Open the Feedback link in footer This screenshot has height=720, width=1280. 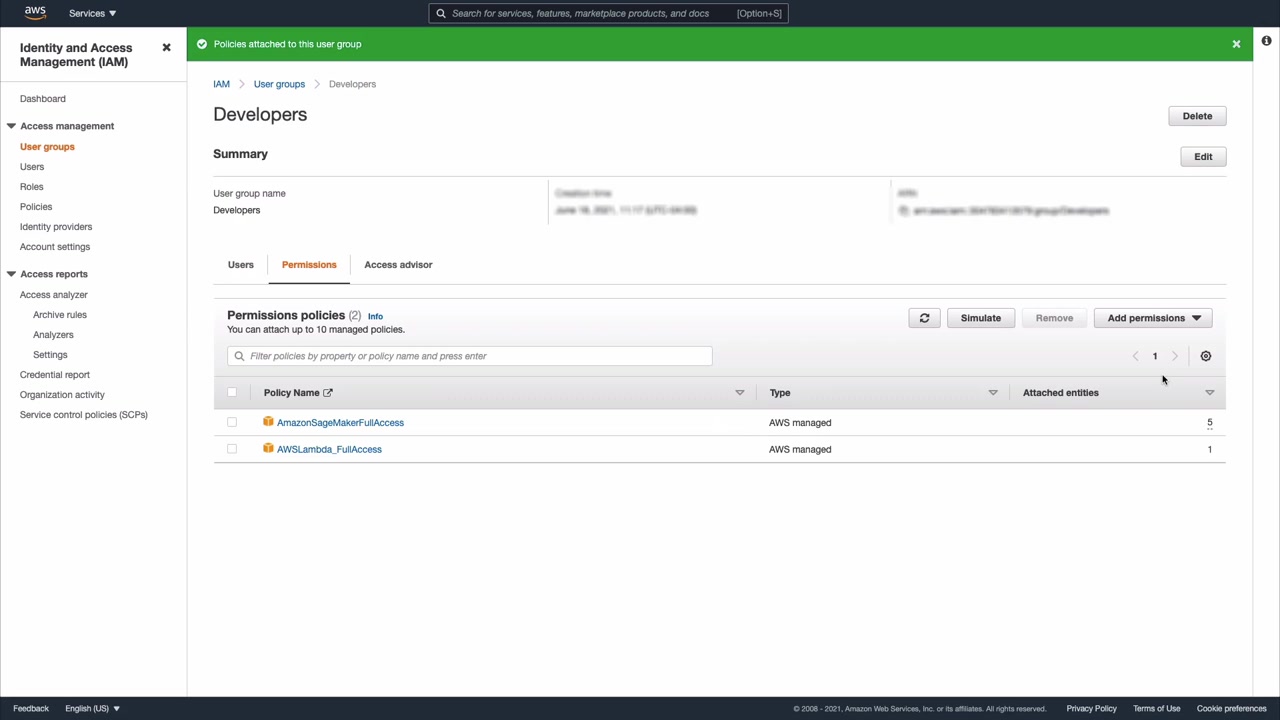click(31, 708)
